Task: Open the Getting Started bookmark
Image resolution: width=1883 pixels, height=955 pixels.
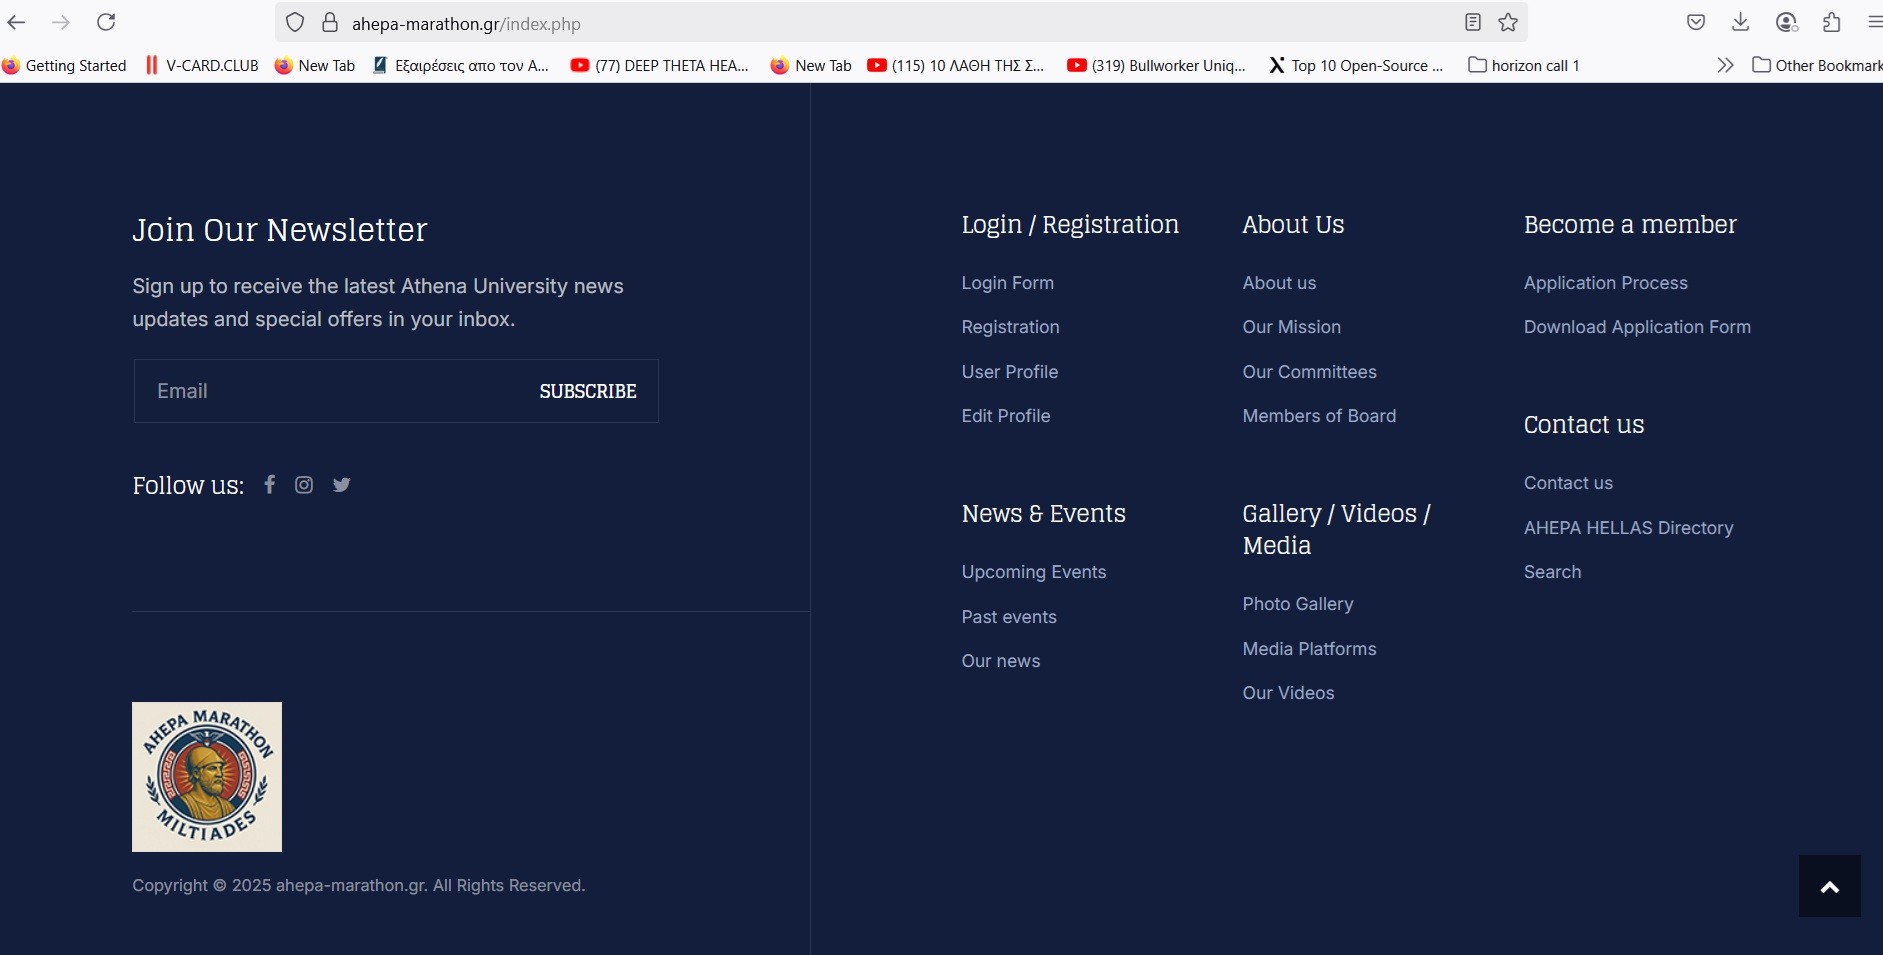Action: (x=66, y=65)
